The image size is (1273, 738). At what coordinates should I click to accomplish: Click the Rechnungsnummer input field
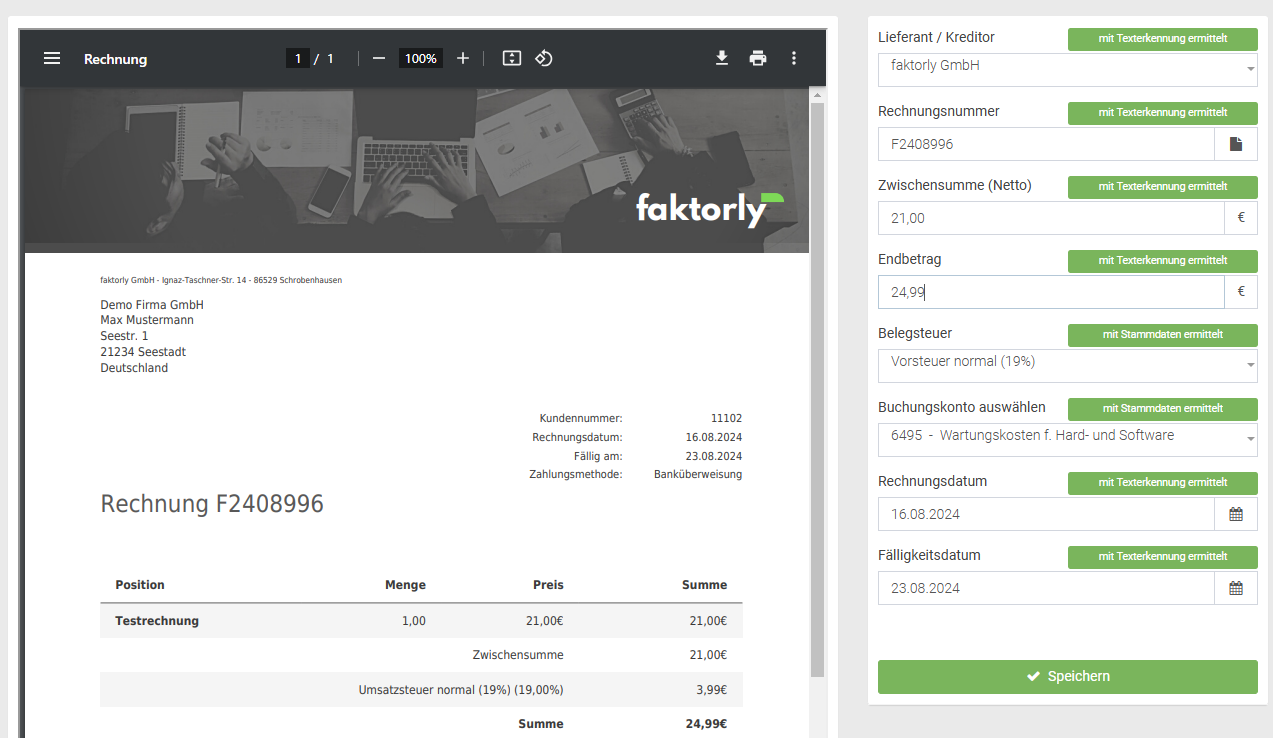pyautogui.click(x=1046, y=144)
